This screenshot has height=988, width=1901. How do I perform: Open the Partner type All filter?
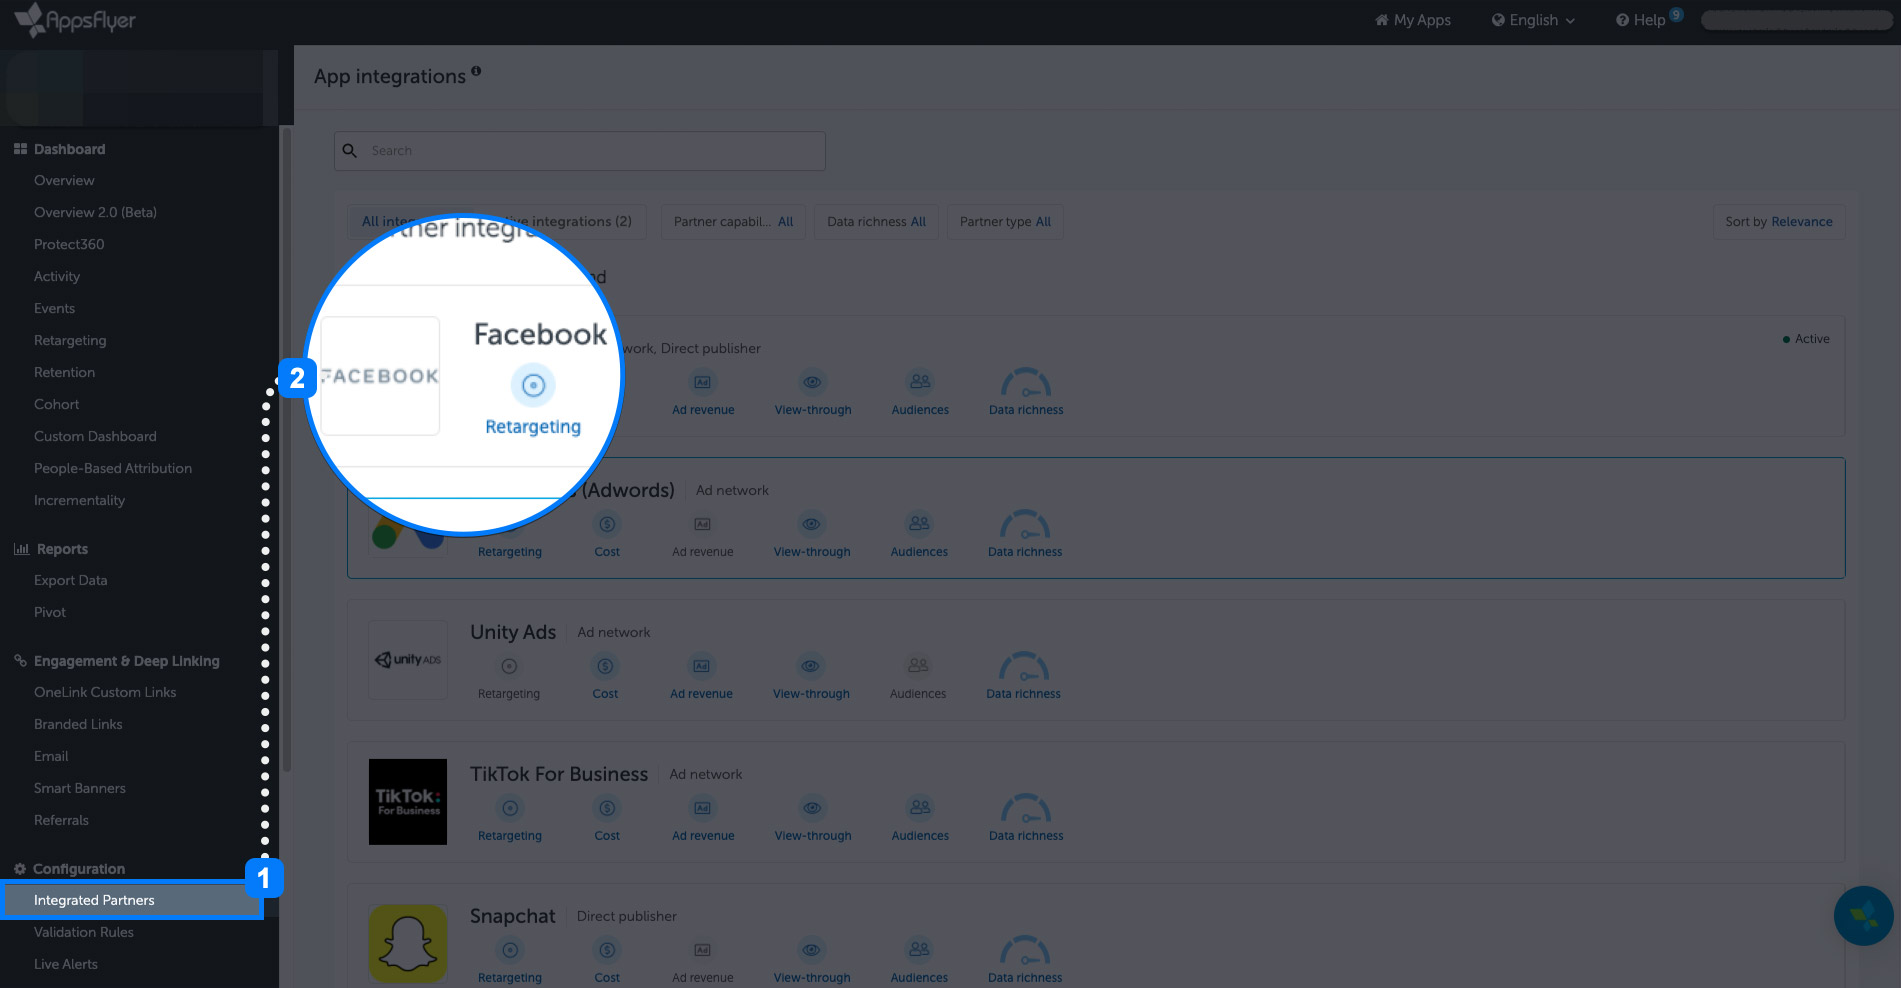1005,222
